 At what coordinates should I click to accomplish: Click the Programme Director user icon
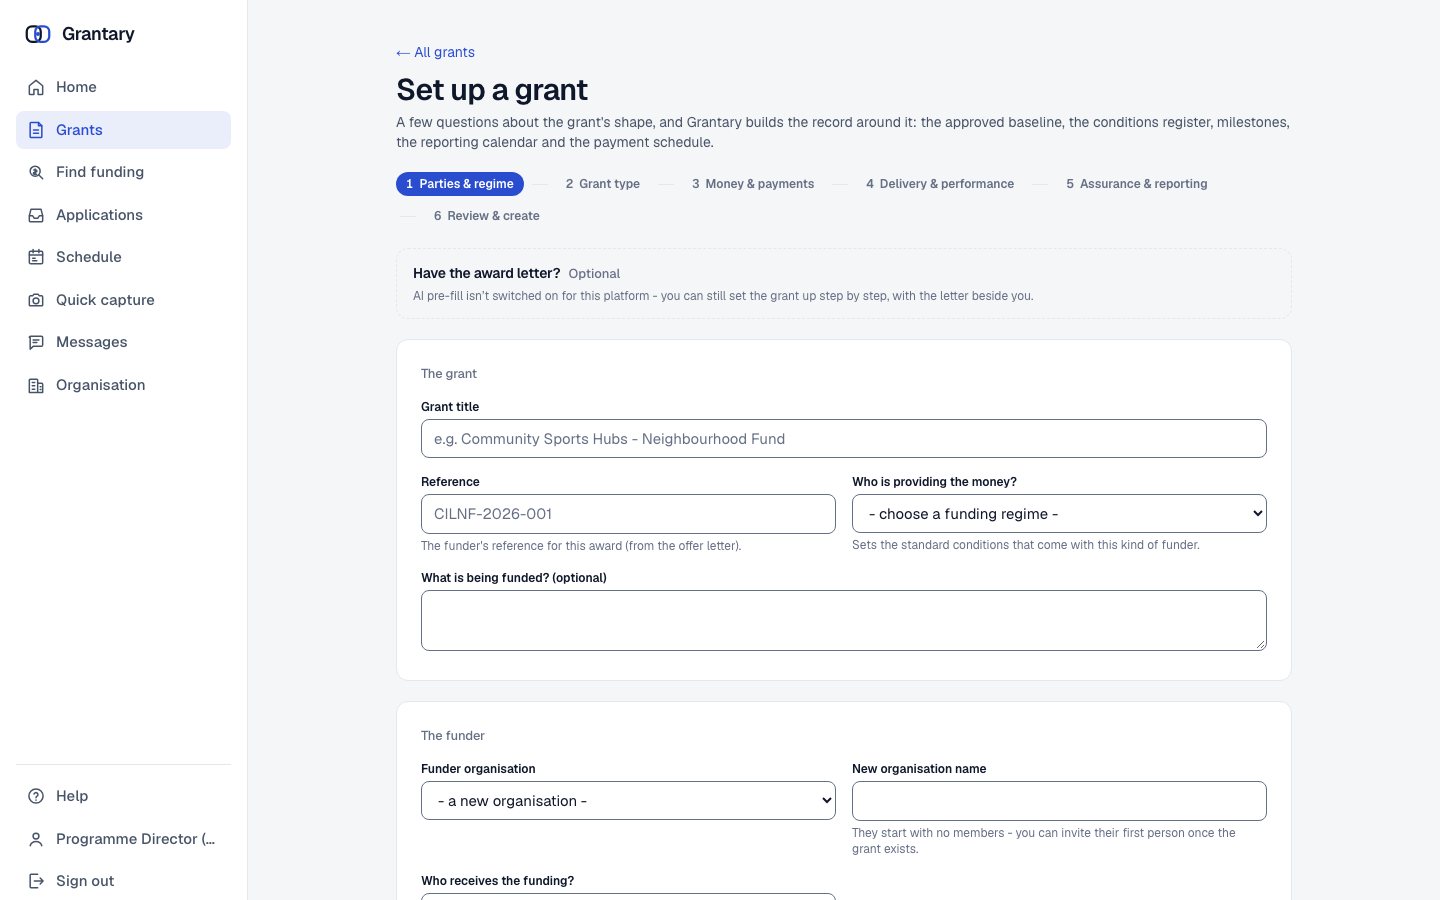(x=36, y=839)
